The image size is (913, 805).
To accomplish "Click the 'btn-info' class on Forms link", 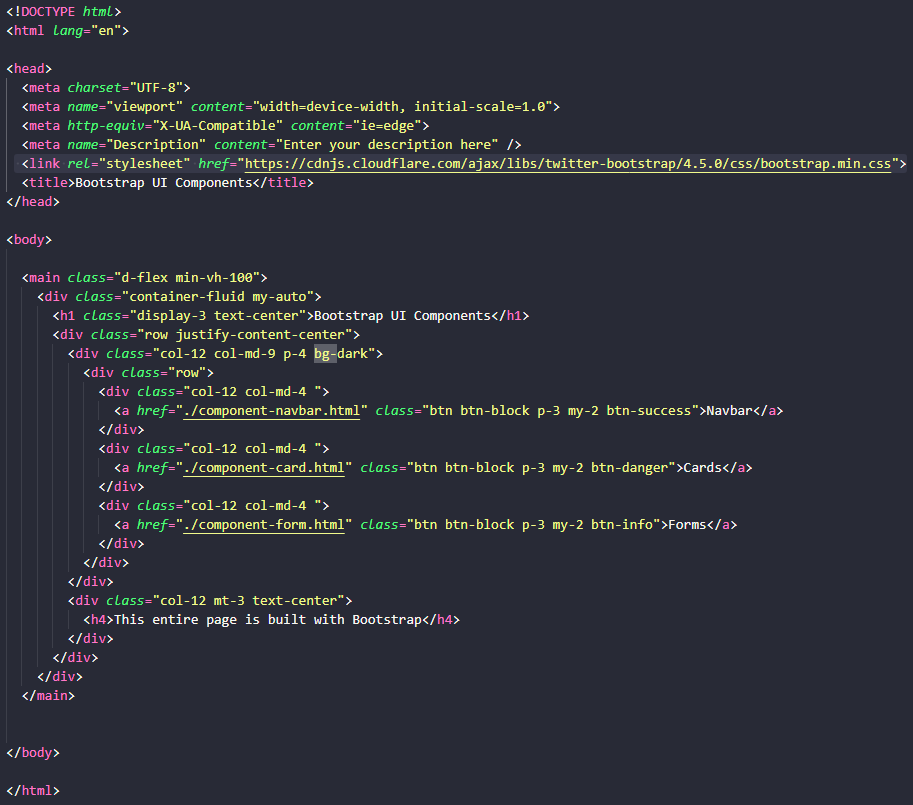I will (622, 524).
